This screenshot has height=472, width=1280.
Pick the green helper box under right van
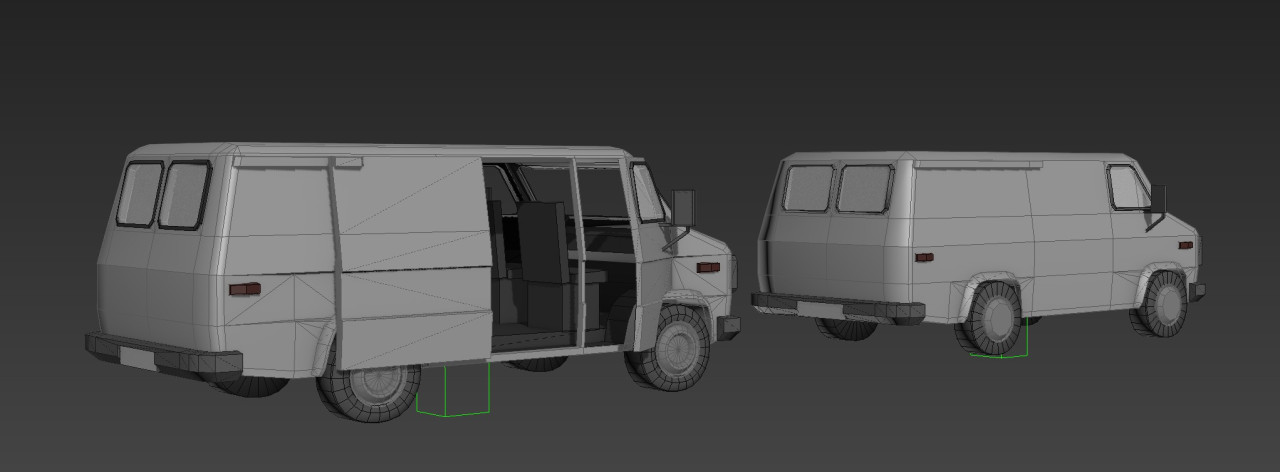coord(1000,340)
